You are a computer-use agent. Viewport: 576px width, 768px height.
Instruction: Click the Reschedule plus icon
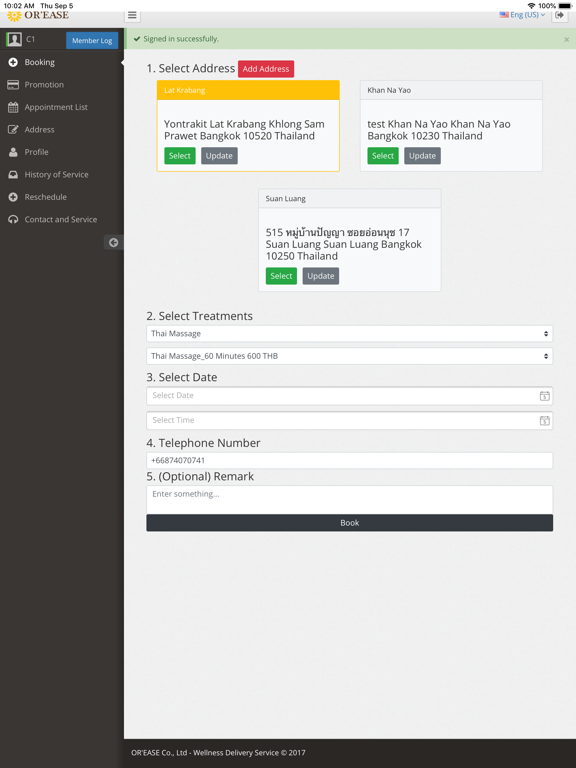point(13,197)
